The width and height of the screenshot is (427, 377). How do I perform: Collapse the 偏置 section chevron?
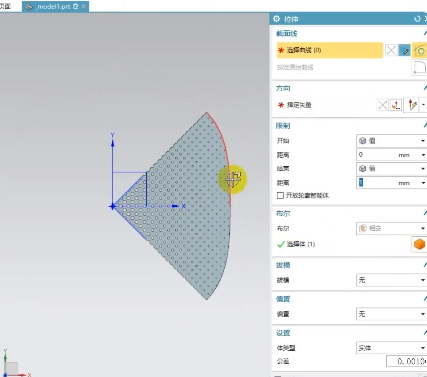tap(425, 299)
